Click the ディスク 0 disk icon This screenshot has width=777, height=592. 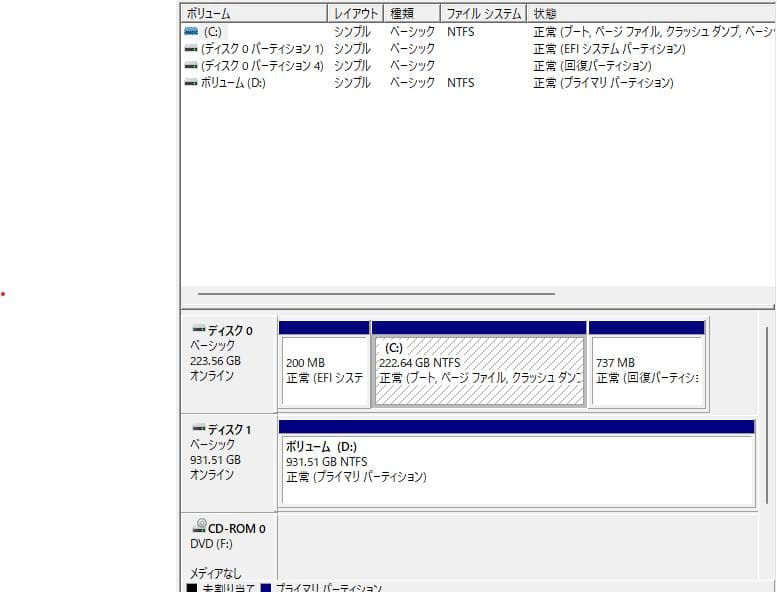(199, 329)
